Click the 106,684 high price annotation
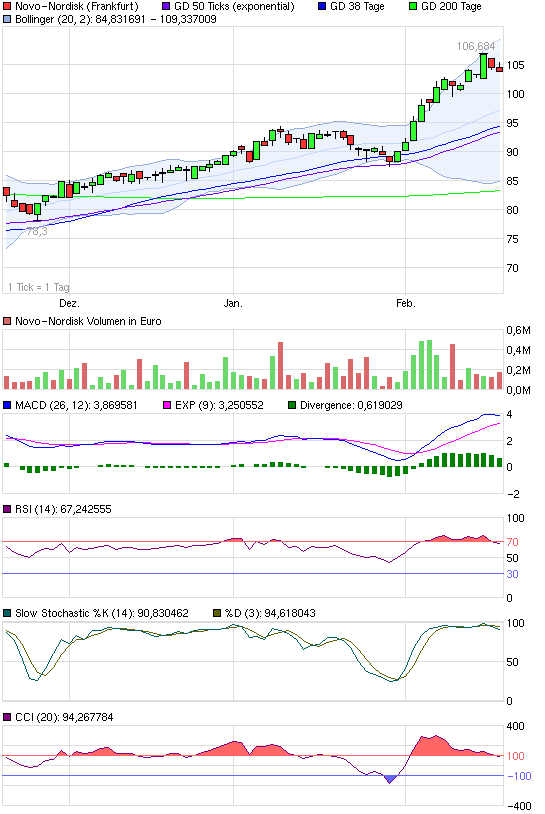 (476, 46)
